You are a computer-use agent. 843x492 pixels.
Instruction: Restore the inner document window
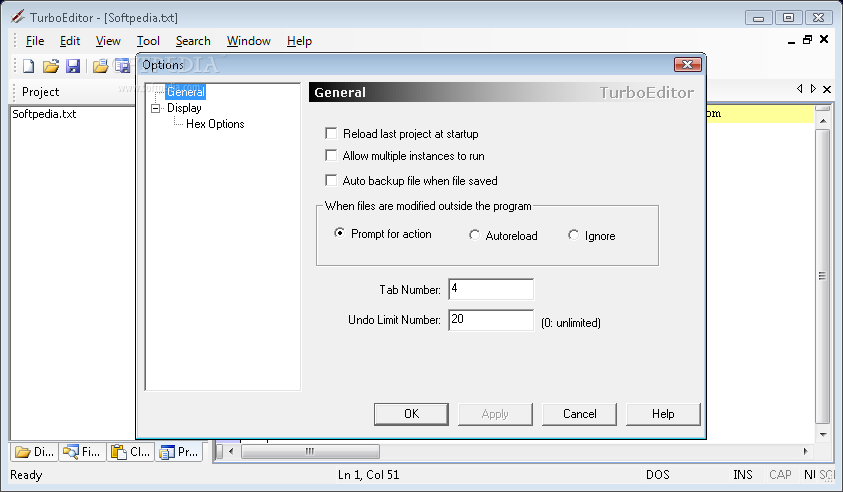pos(807,40)
